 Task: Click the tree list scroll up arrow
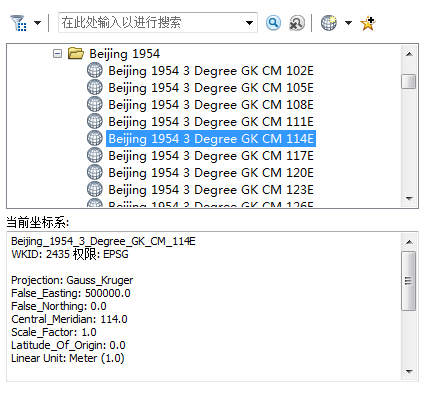tap(409, 54)
